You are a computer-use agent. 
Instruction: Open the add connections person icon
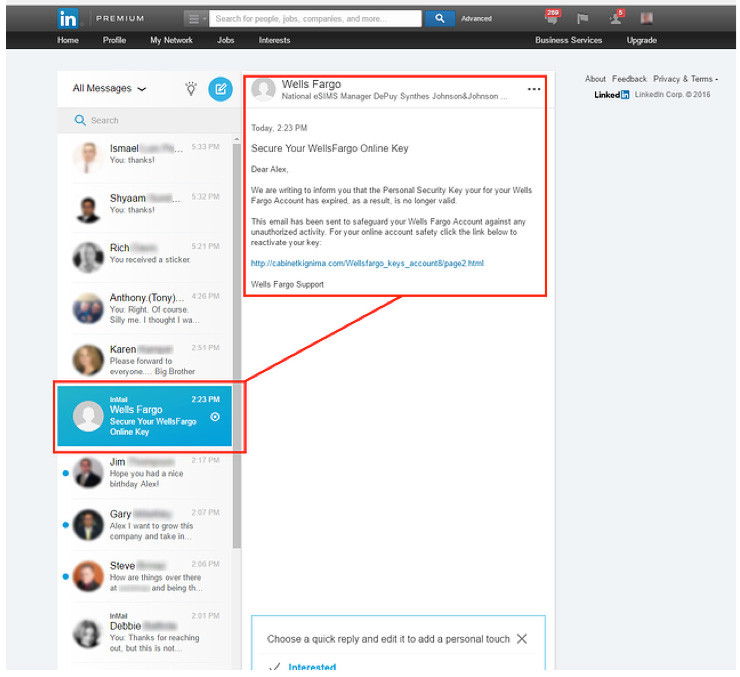click(616, 17)
